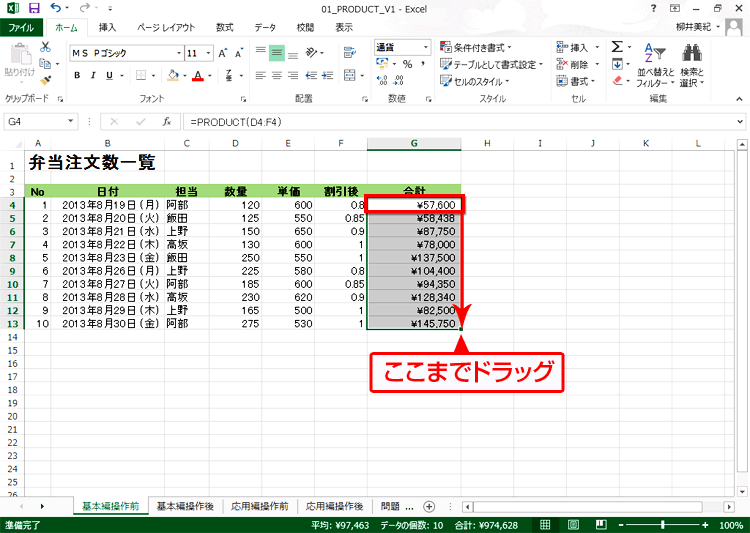This screenshot has height=533, width=750.
Task: Click the Paste clipboard icon
Action: click(20, 54)
